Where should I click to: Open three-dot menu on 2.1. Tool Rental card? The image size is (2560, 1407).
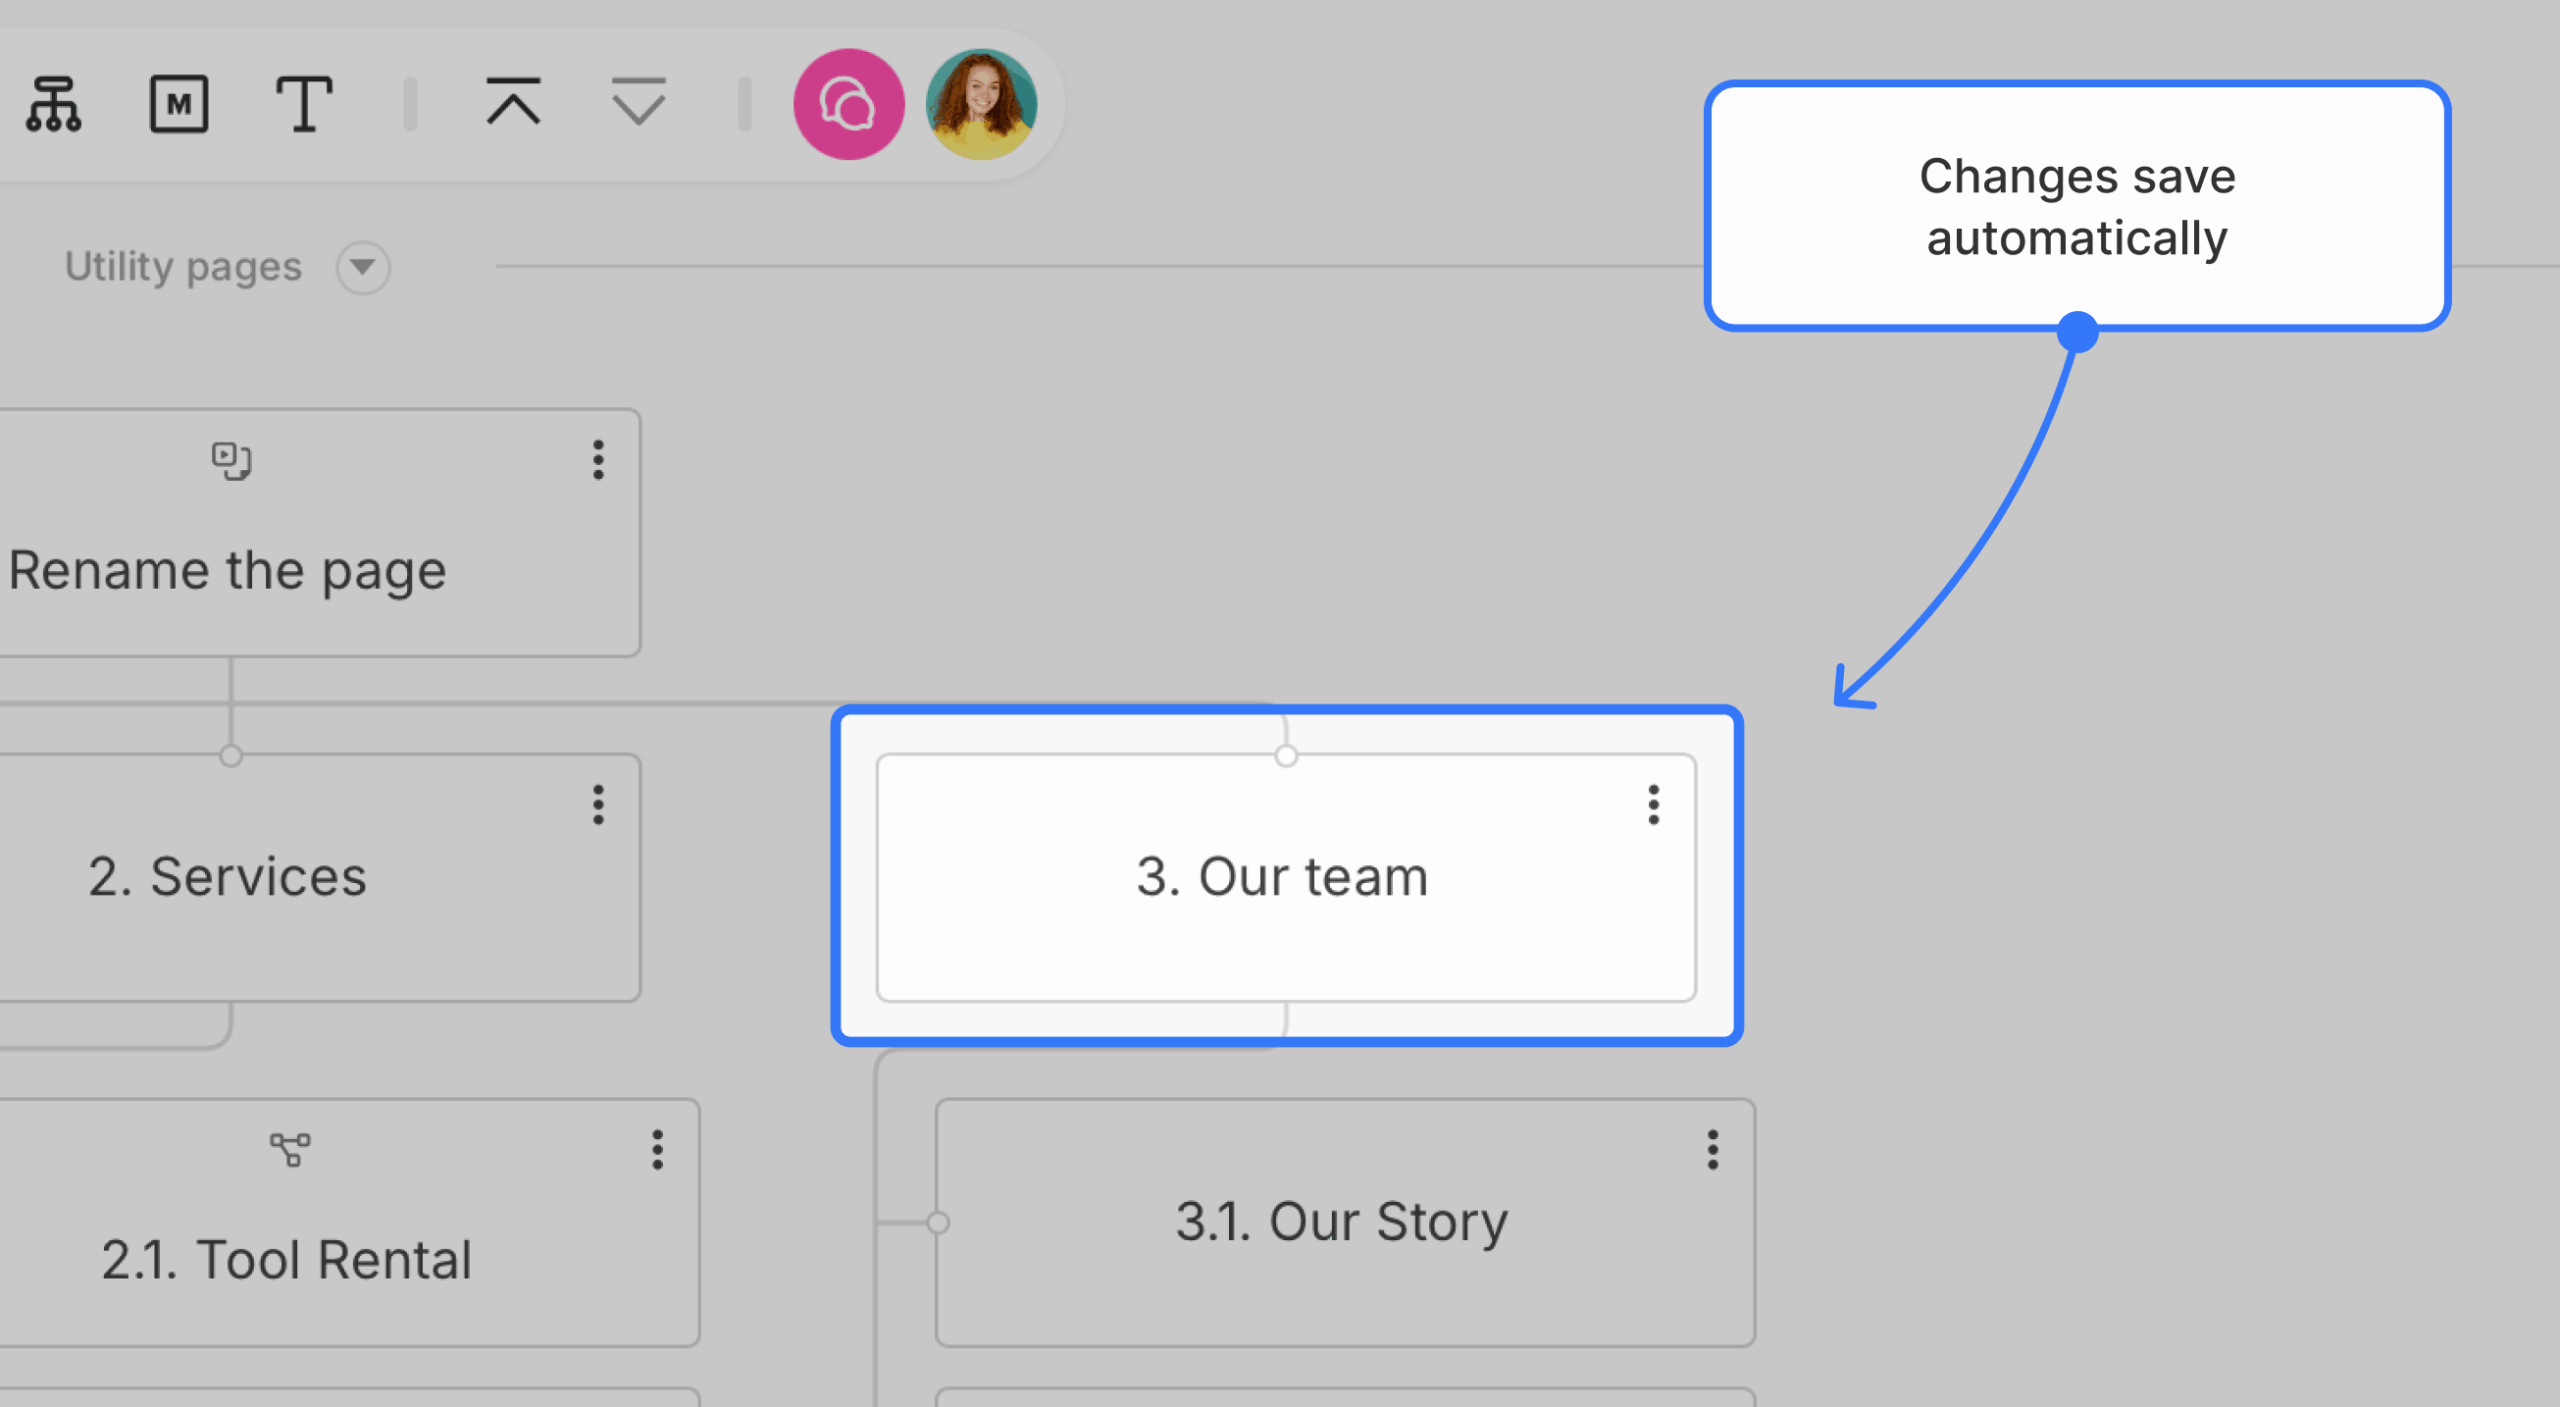[x=657, y=1150]
